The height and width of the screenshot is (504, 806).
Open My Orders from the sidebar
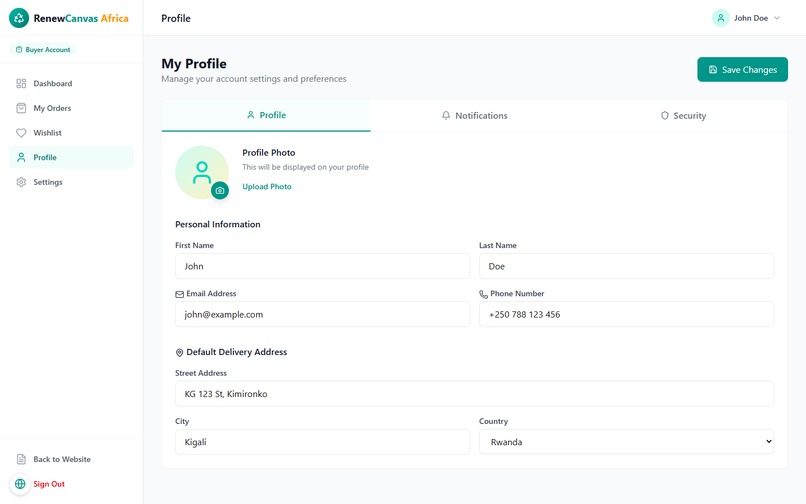coord(71,108)
